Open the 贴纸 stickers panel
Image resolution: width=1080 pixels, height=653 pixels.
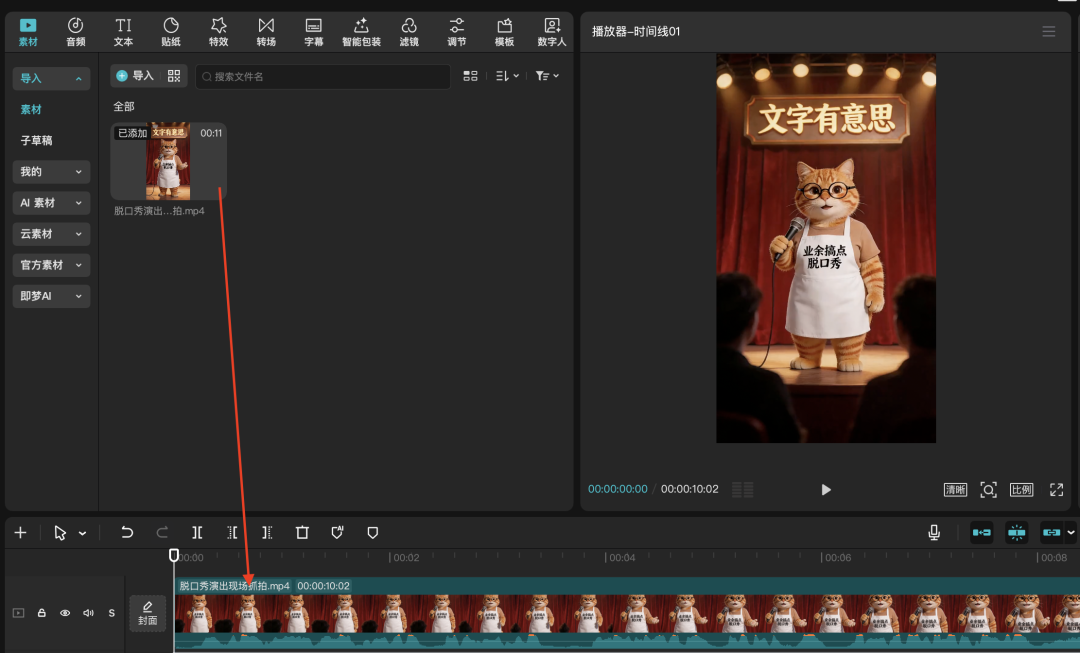(171, 32)
